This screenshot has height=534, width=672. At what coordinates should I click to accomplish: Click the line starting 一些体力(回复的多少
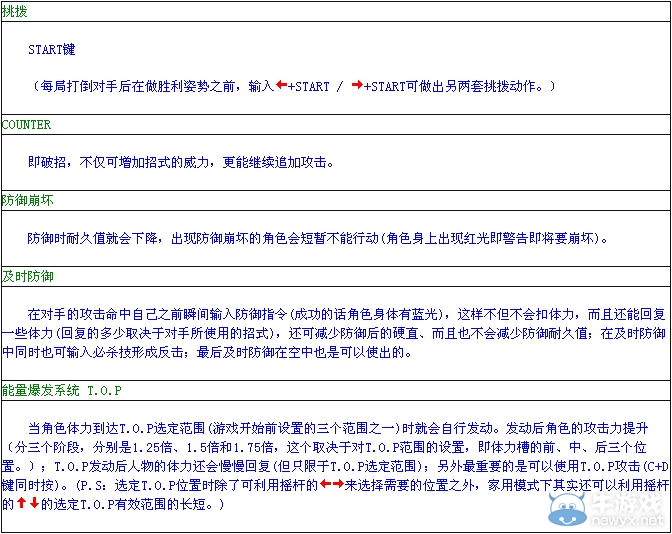pos(334,333)
